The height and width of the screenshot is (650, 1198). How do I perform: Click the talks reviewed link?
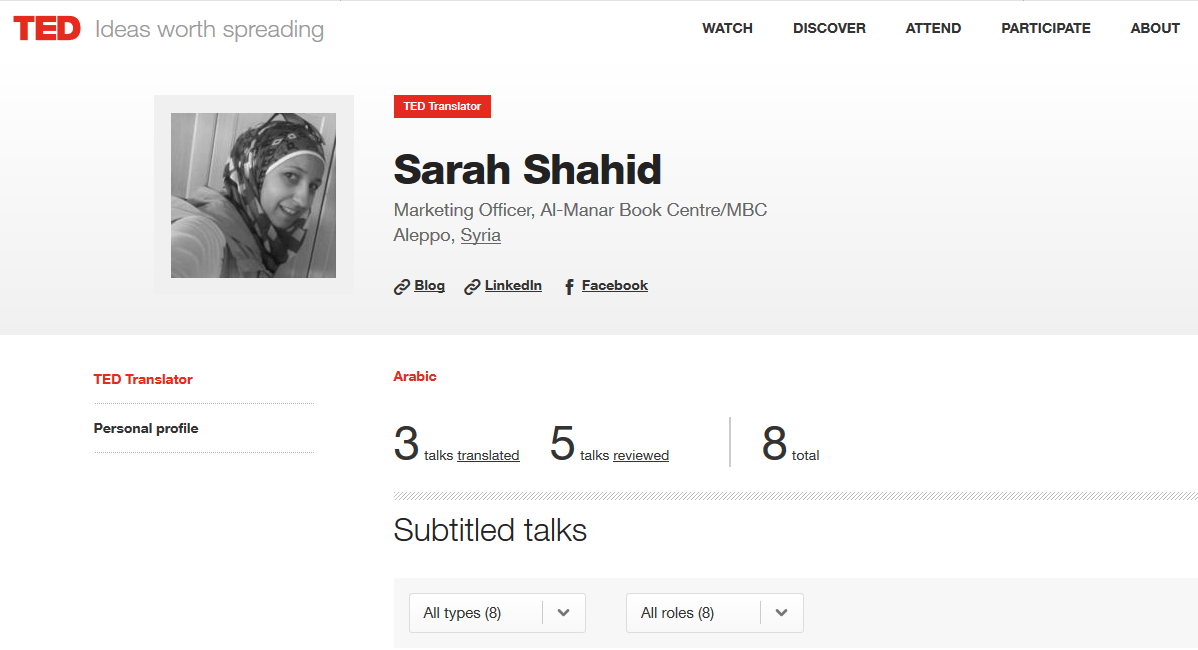pyautogui.click(x=641, y=455)
